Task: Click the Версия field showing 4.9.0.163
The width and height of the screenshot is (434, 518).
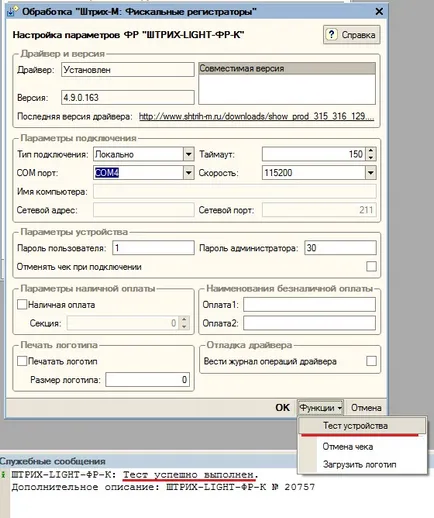Action: 127,97
